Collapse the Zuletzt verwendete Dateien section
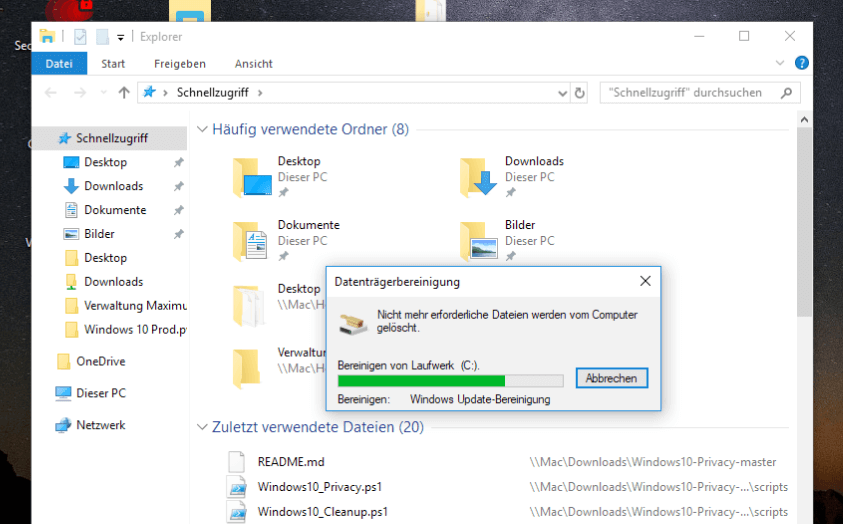The width and height of the screenshot is (843, 524). pos(202,427)
